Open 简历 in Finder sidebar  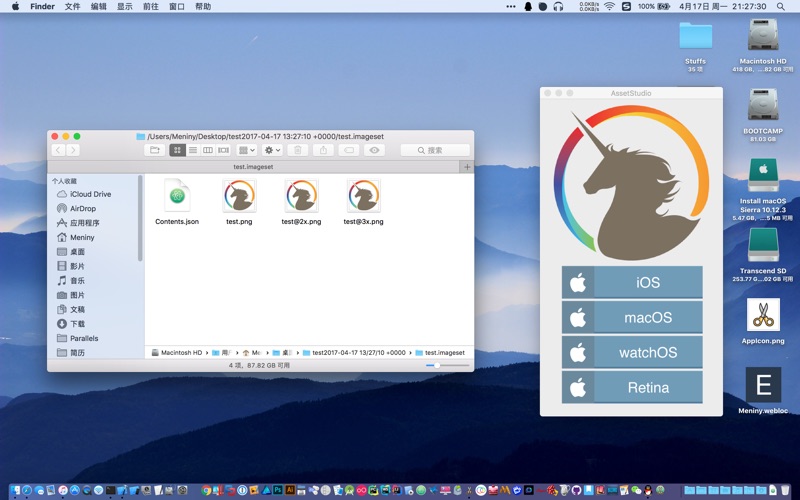[x=77, y=353]
